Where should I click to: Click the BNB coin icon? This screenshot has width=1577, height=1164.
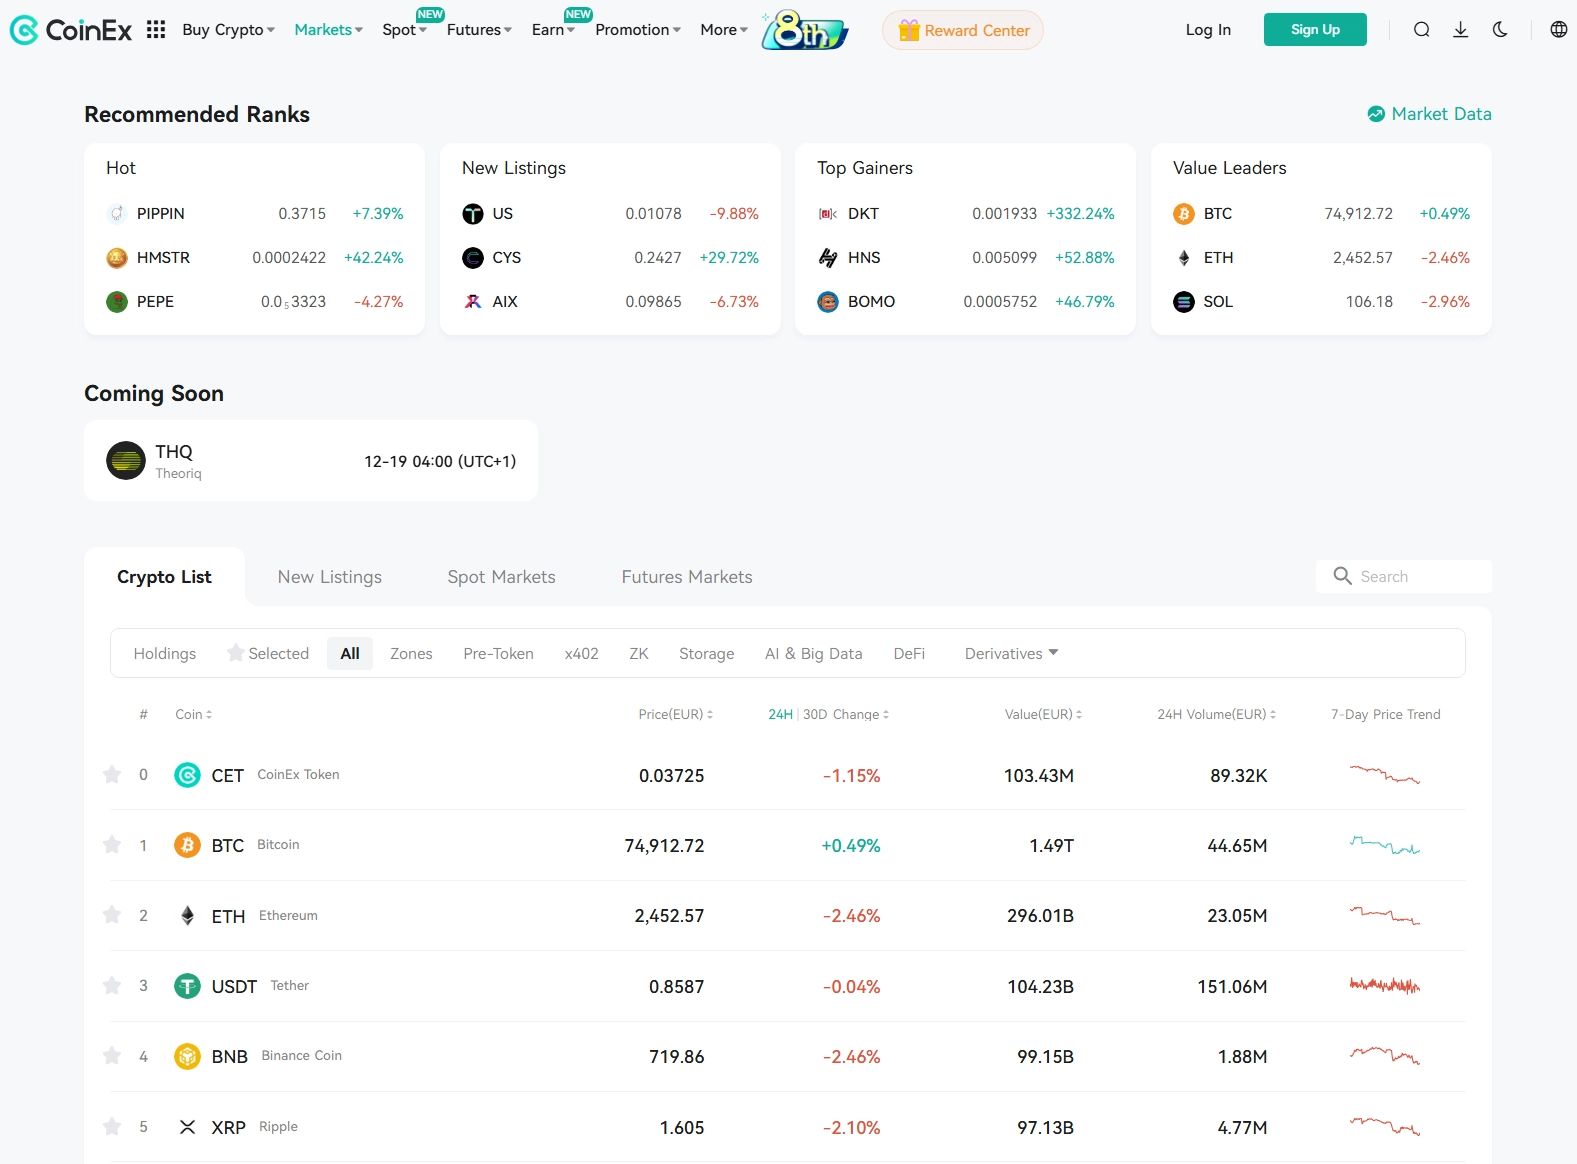[x=187, y=1056]
